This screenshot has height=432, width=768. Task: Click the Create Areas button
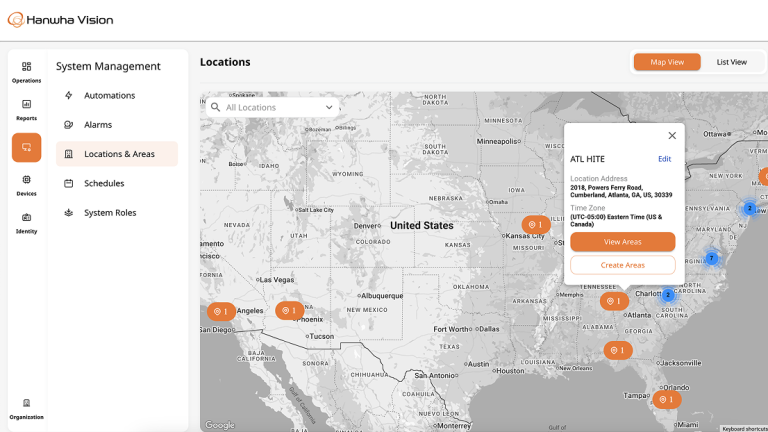(x=623, y=265)
